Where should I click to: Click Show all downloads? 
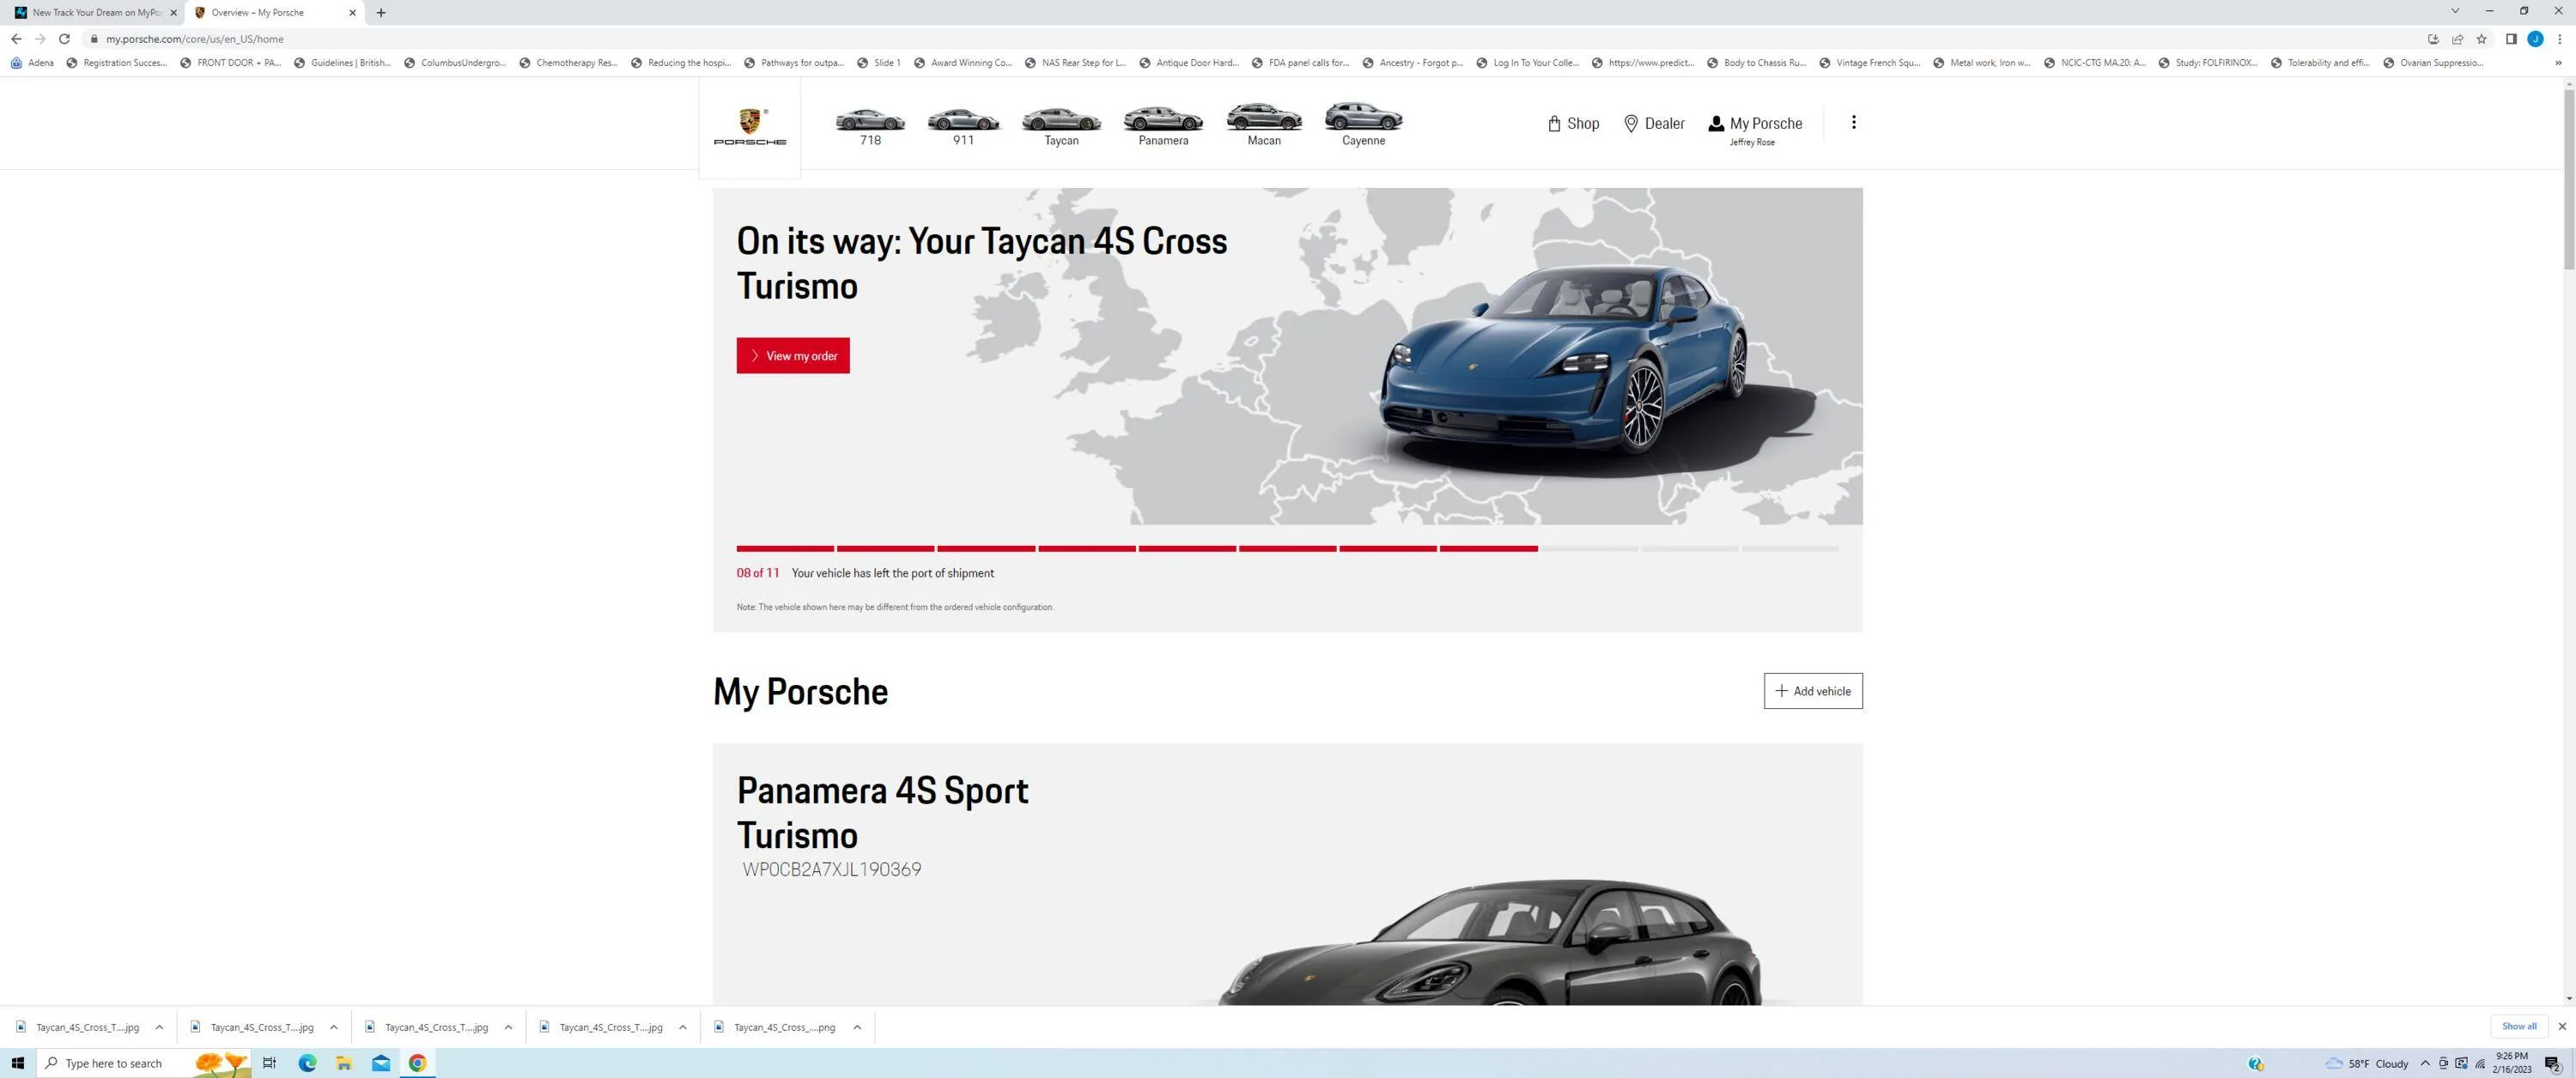(x=2518, y=1026)
